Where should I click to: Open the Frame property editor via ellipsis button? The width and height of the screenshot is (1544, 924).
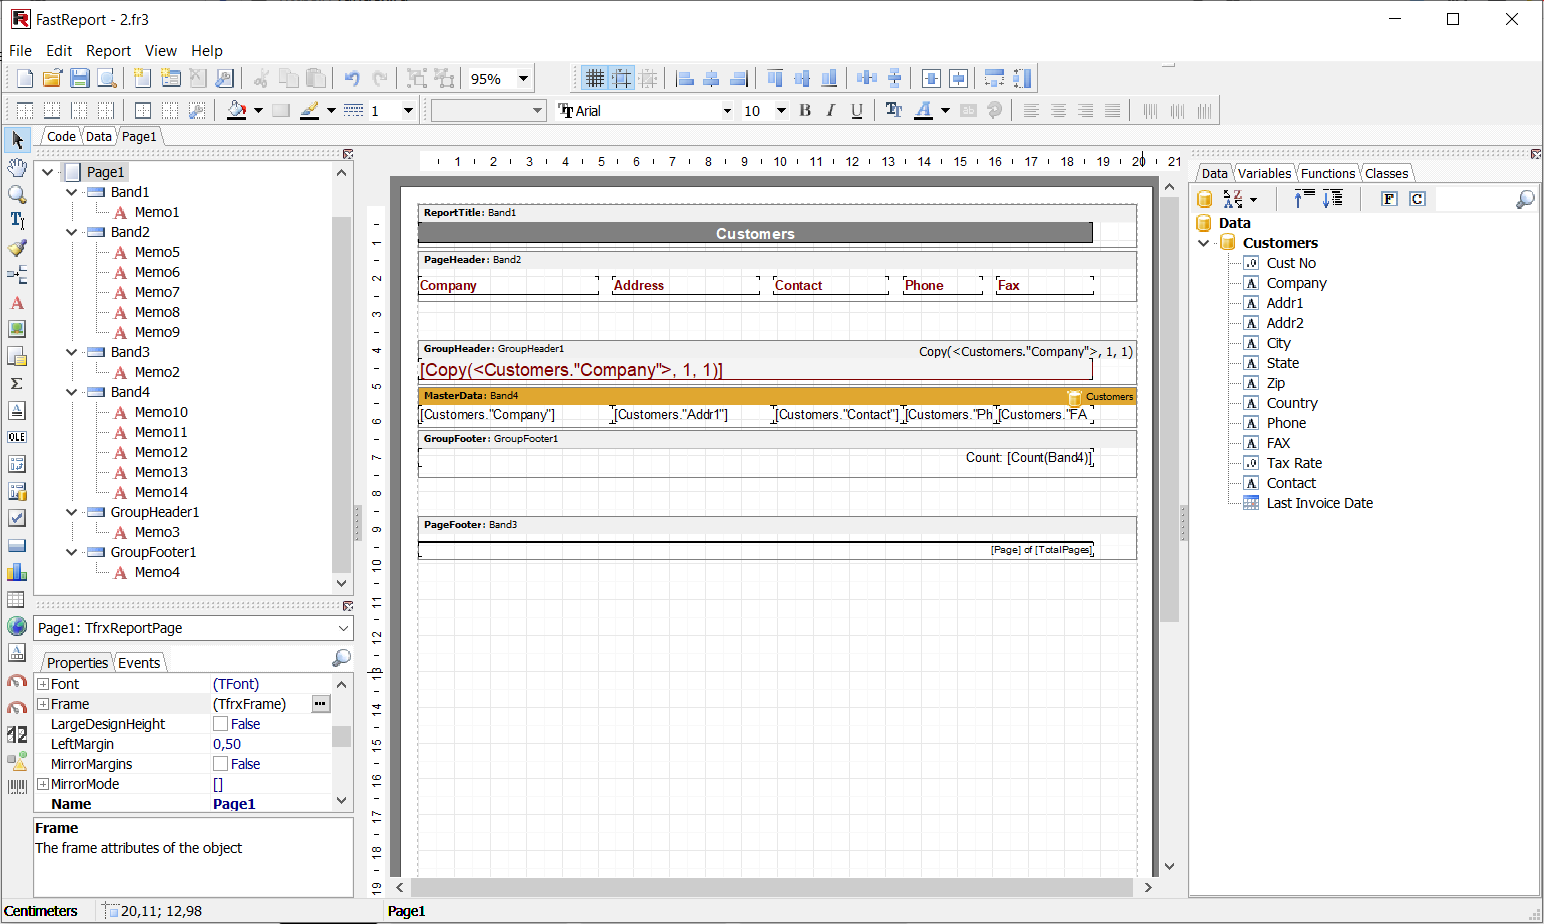pos(320,703)
